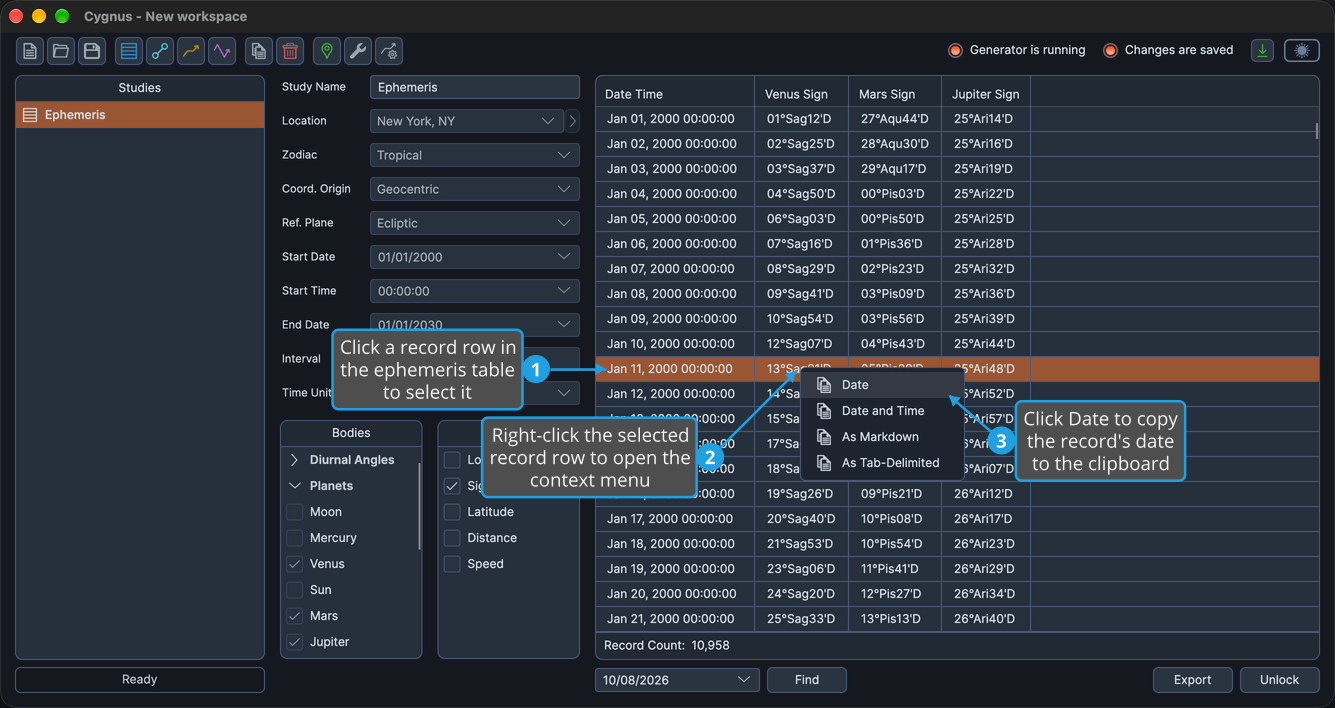Click the Jupiter Sign column header
Screen dimensions: 1335x708
click(985, 94)
